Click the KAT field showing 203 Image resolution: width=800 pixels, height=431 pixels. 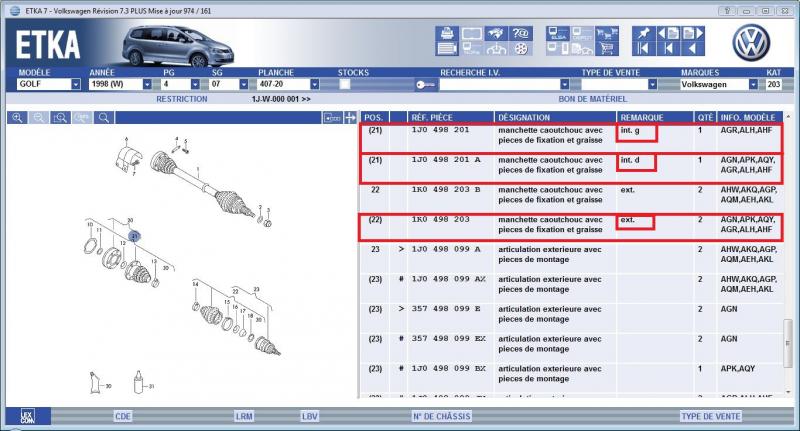pyautogui.click(x=774, y=84)
